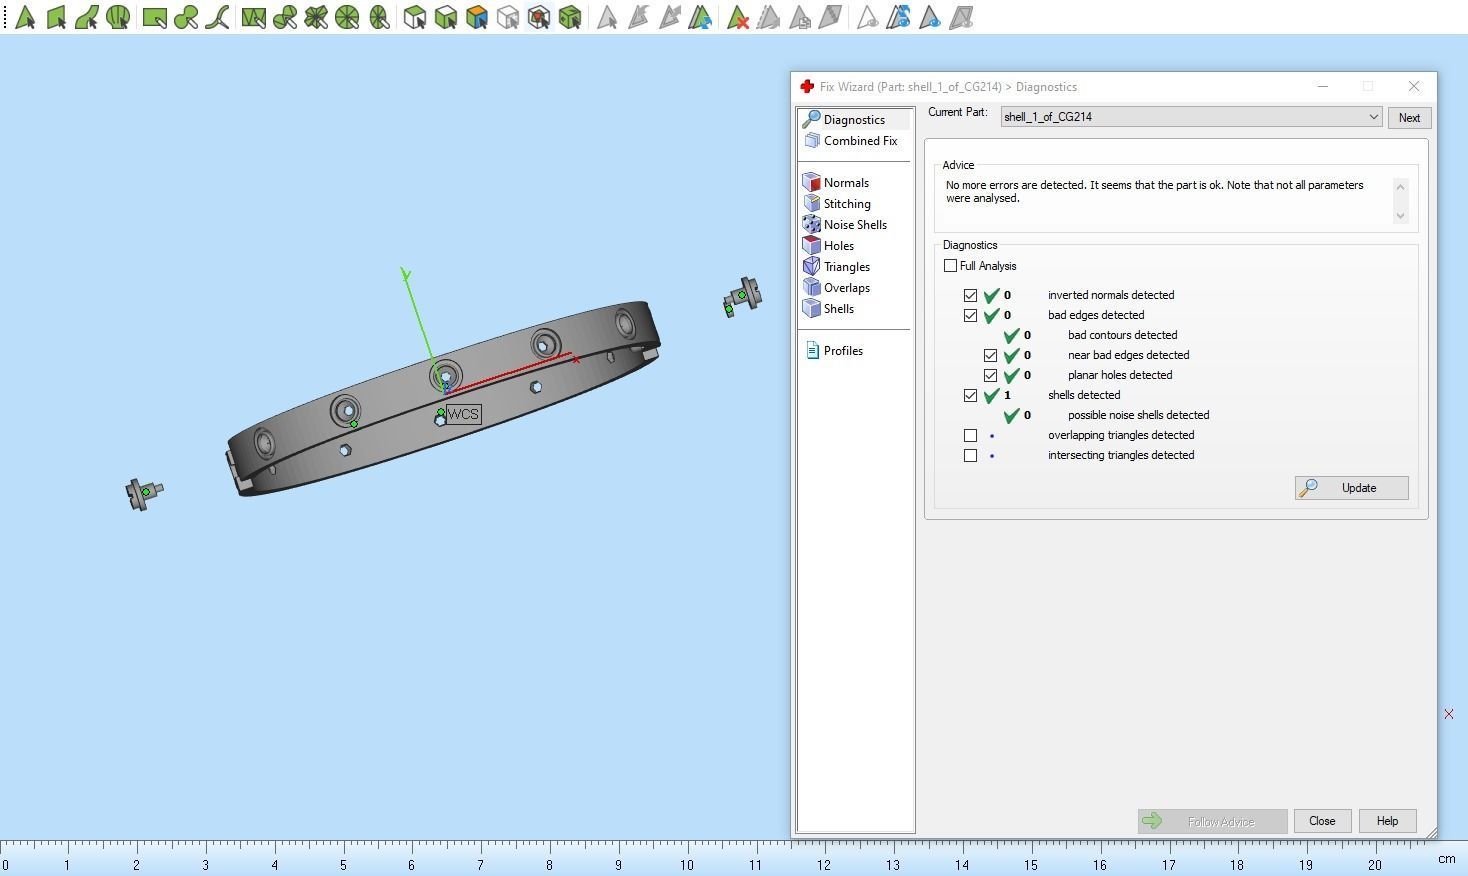
Task: Click the small red X below the dialog
Action: pos(1449,714)
